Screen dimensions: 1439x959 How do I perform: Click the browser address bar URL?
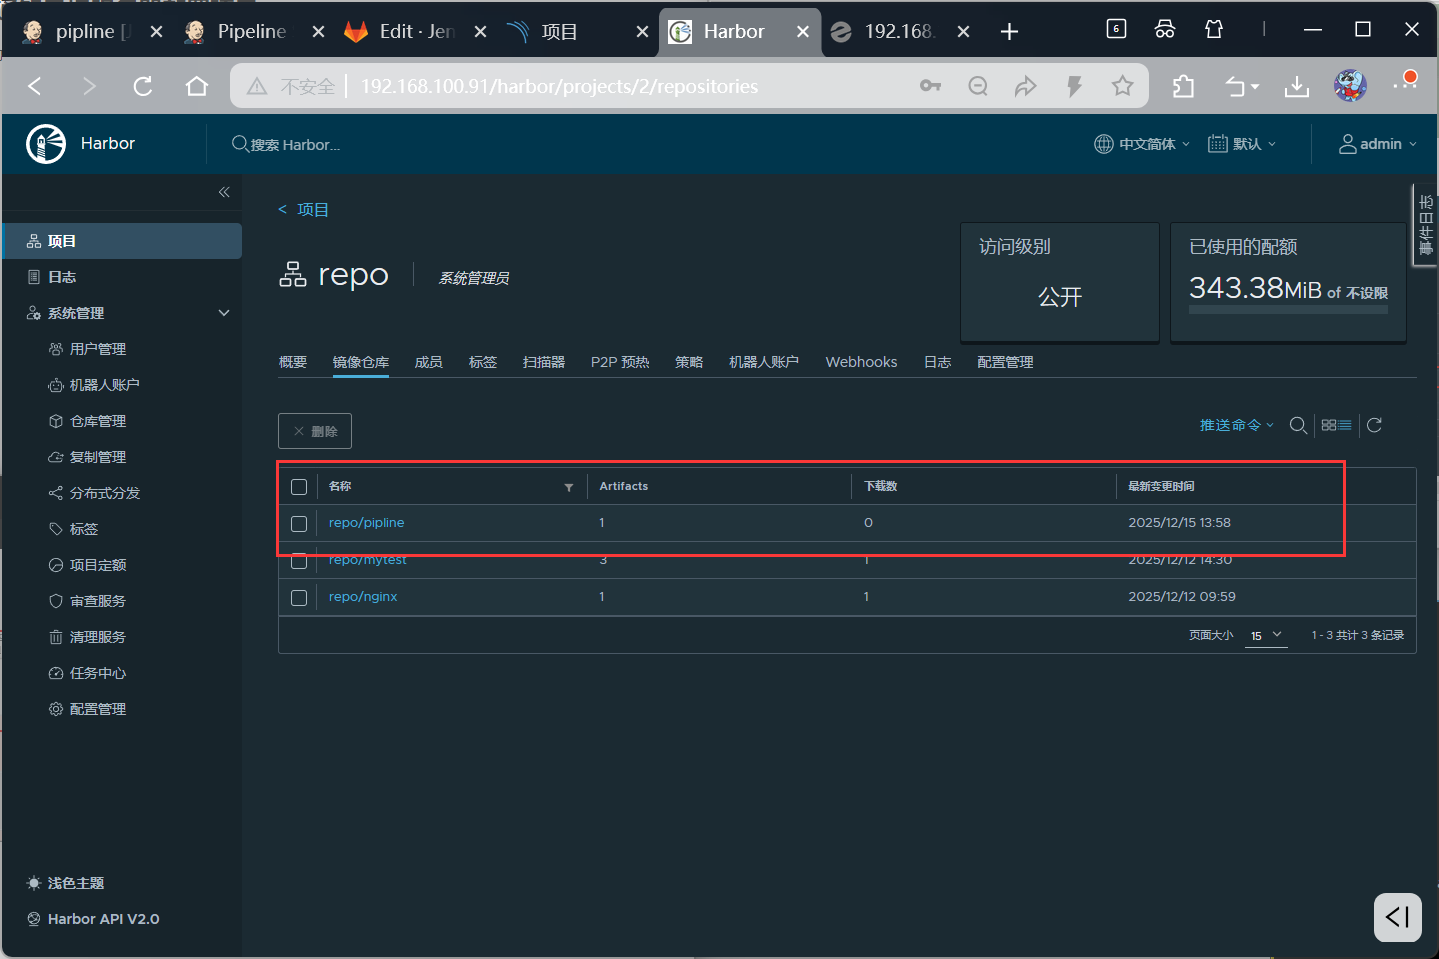coord(560,87)
